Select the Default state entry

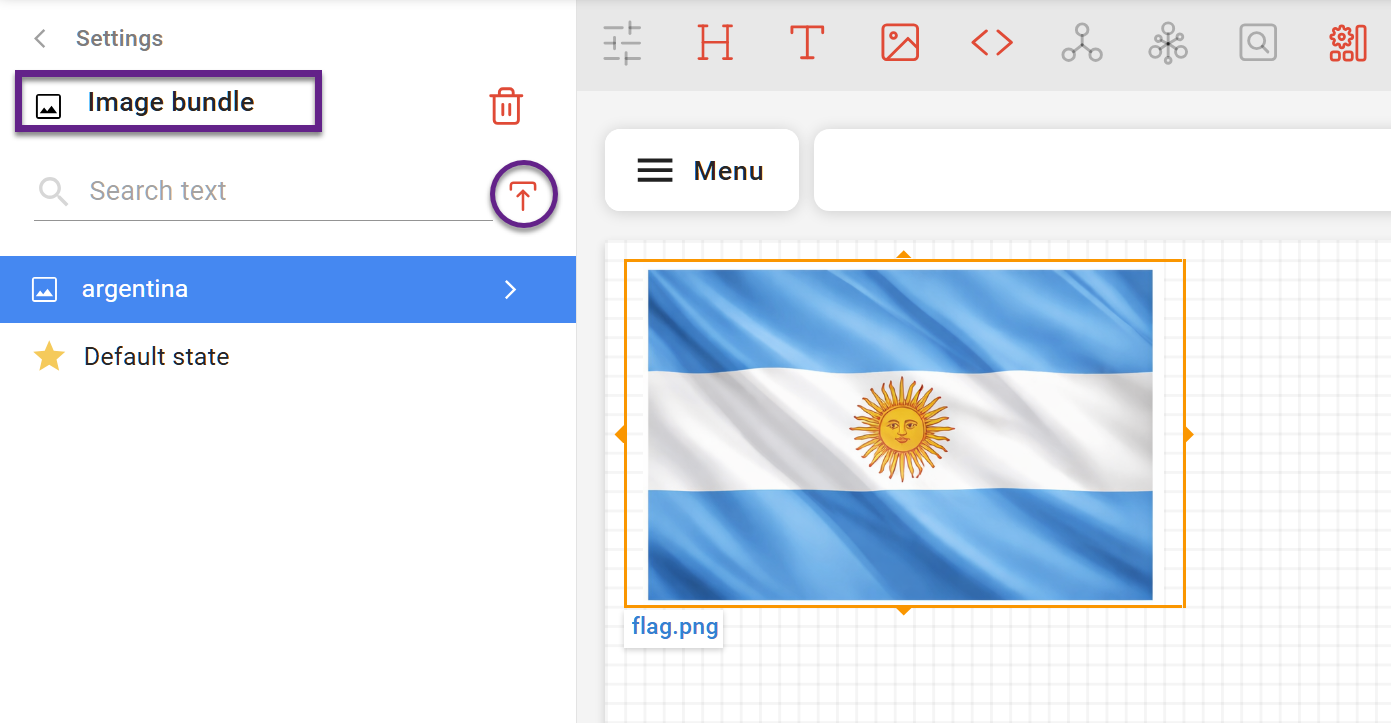click(x=156, y=357)
